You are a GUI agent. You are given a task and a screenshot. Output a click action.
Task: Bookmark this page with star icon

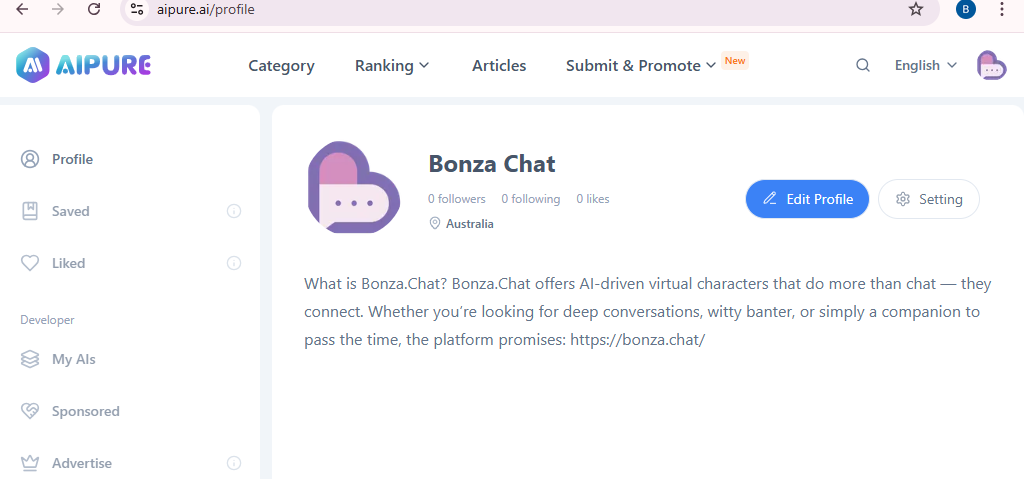pyautogui.click(x=915, y=9)
